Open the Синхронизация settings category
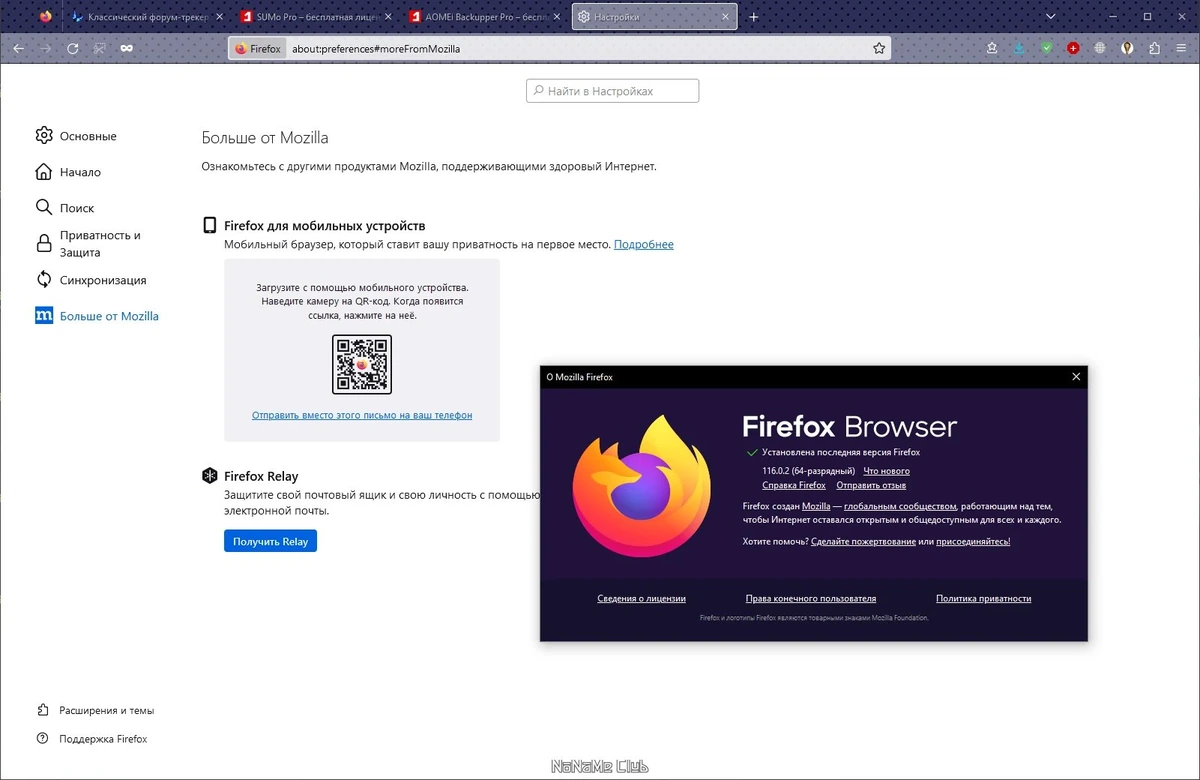This screenshot has width=1200, height=780. 91,280
